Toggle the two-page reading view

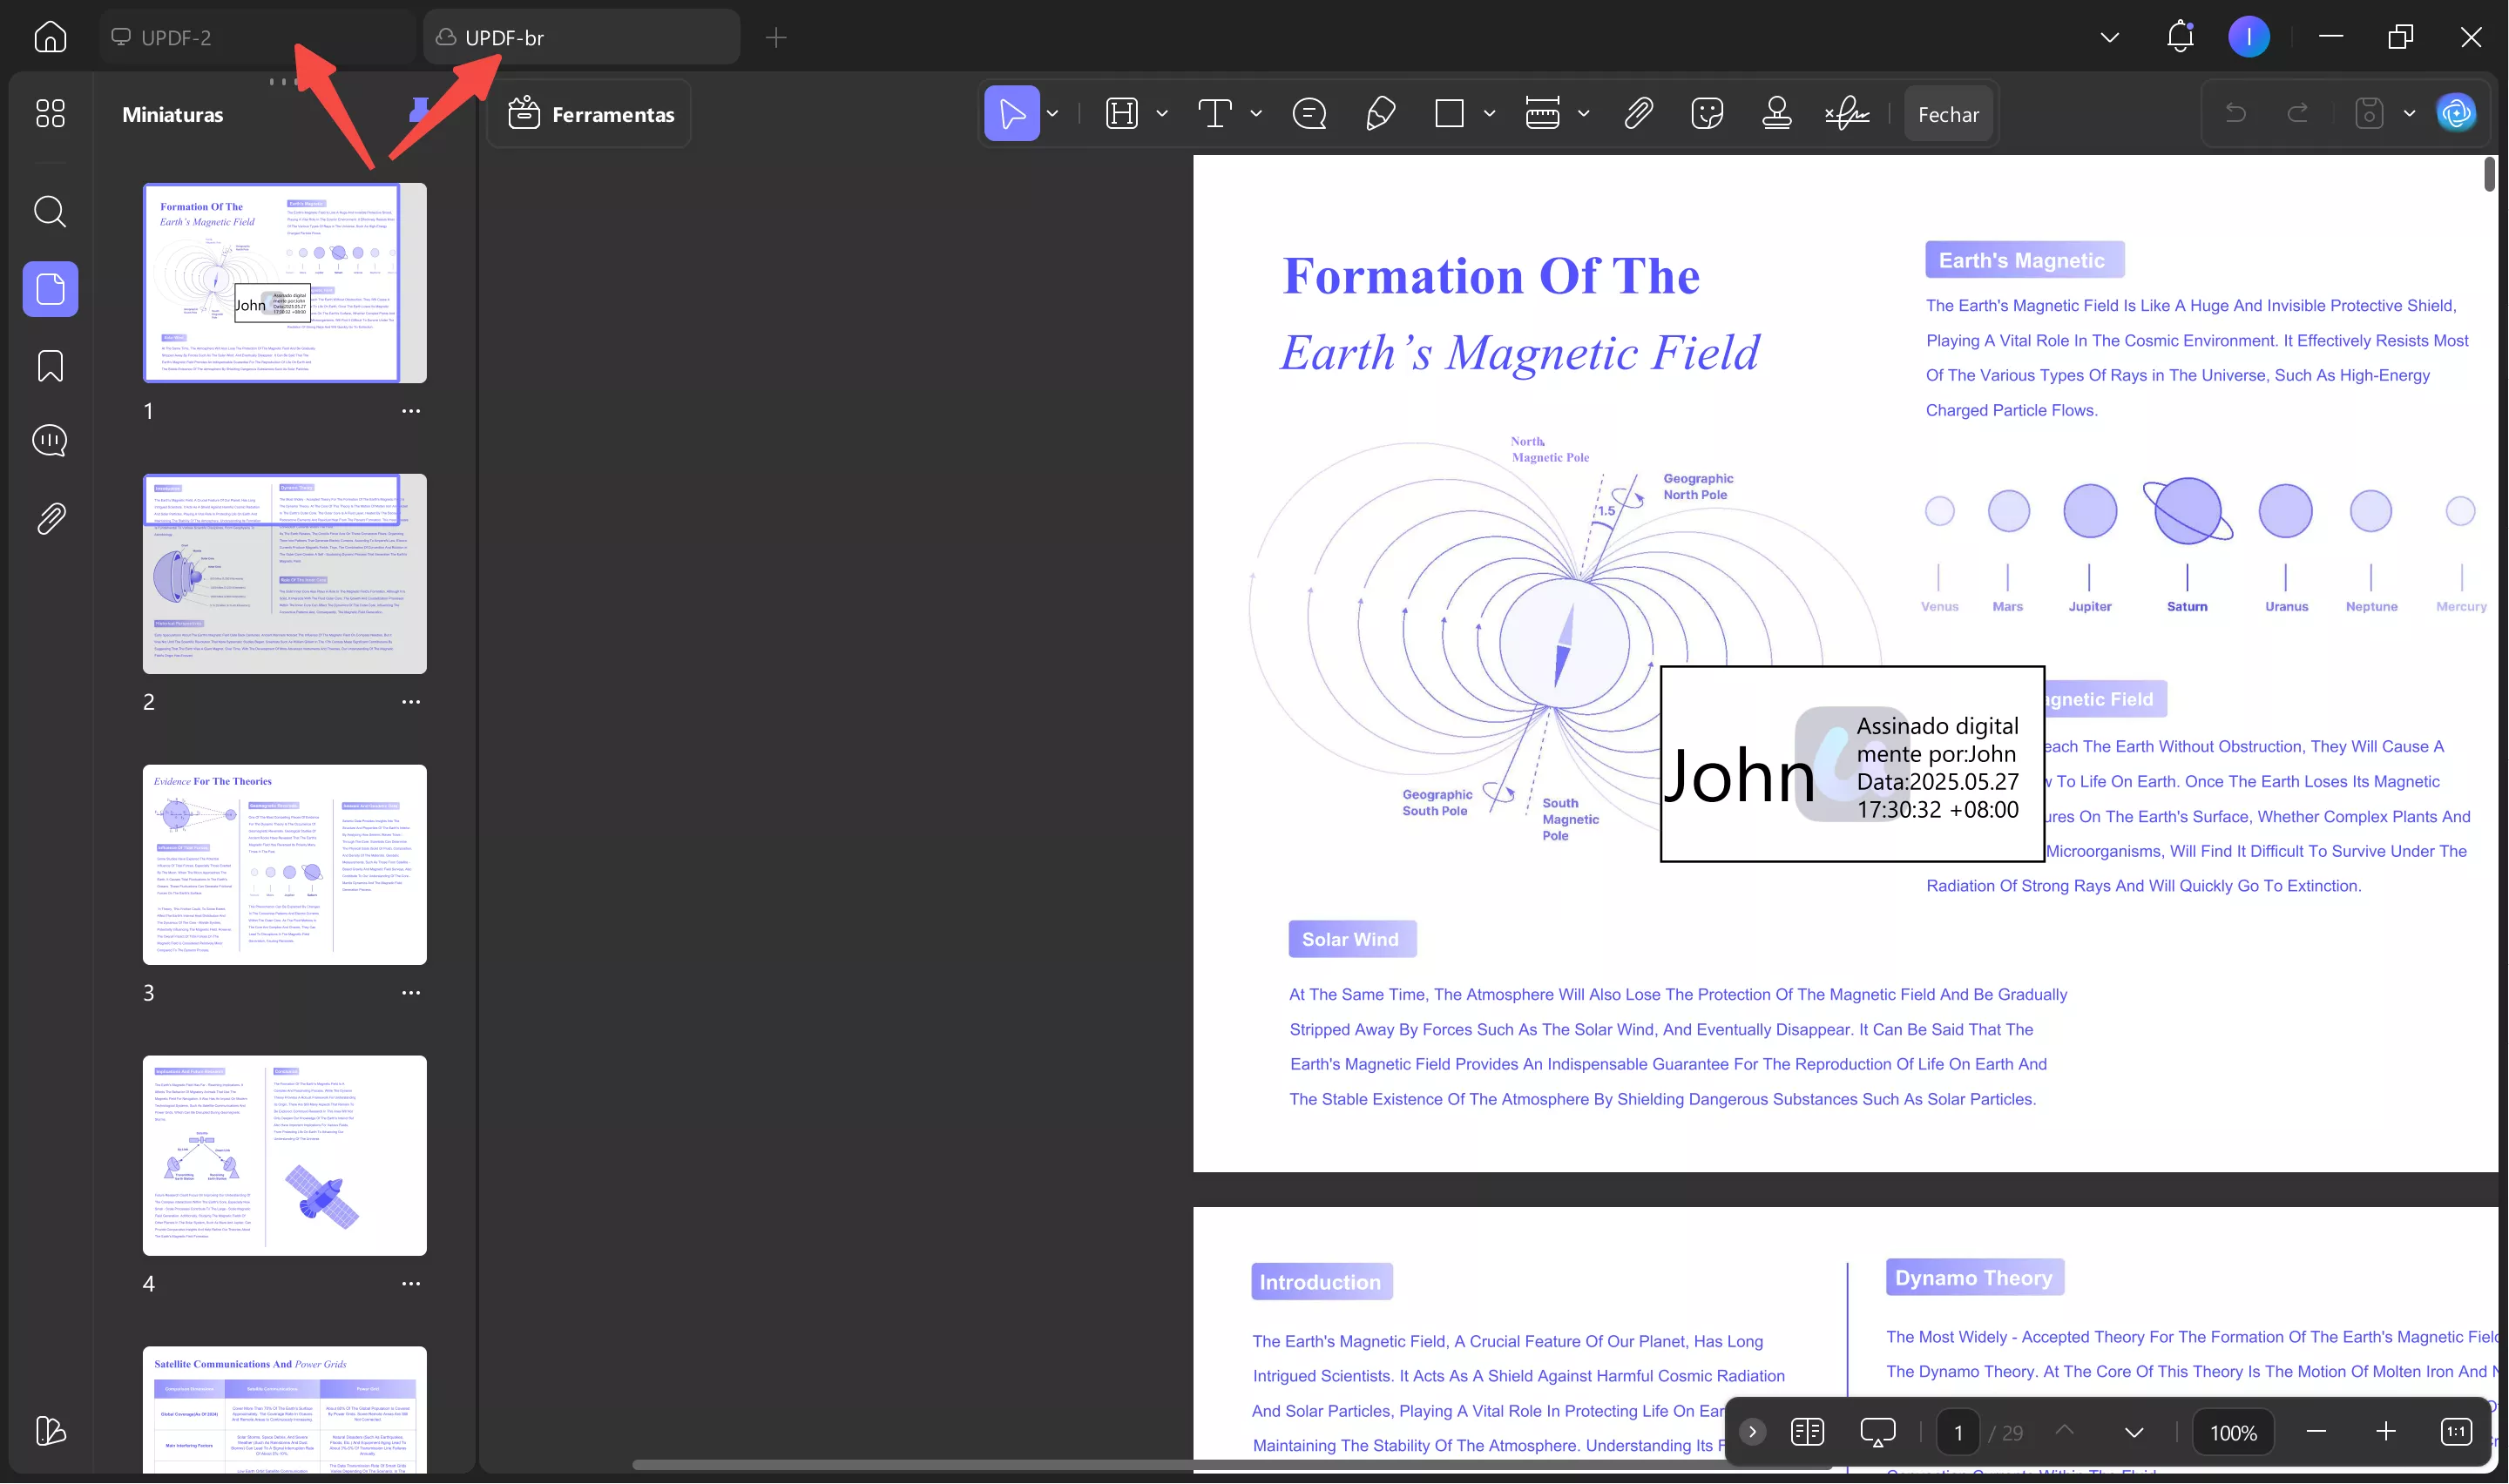point(1807,1432)
